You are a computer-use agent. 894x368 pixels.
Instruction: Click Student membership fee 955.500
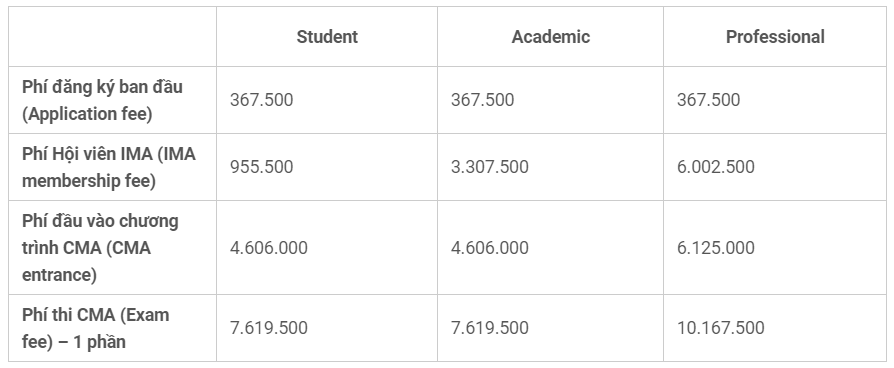(x=261, y=167)
